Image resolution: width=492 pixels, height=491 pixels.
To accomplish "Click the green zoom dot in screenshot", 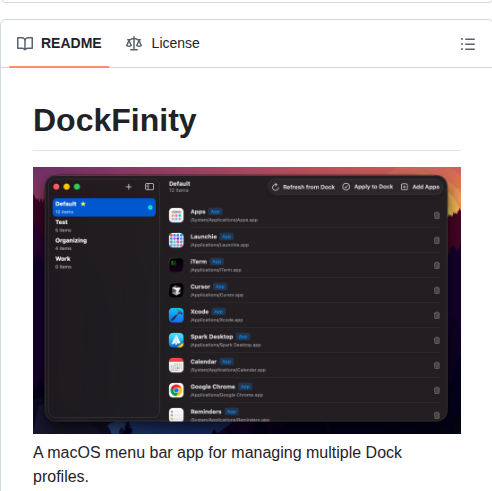I will [77, 187].
